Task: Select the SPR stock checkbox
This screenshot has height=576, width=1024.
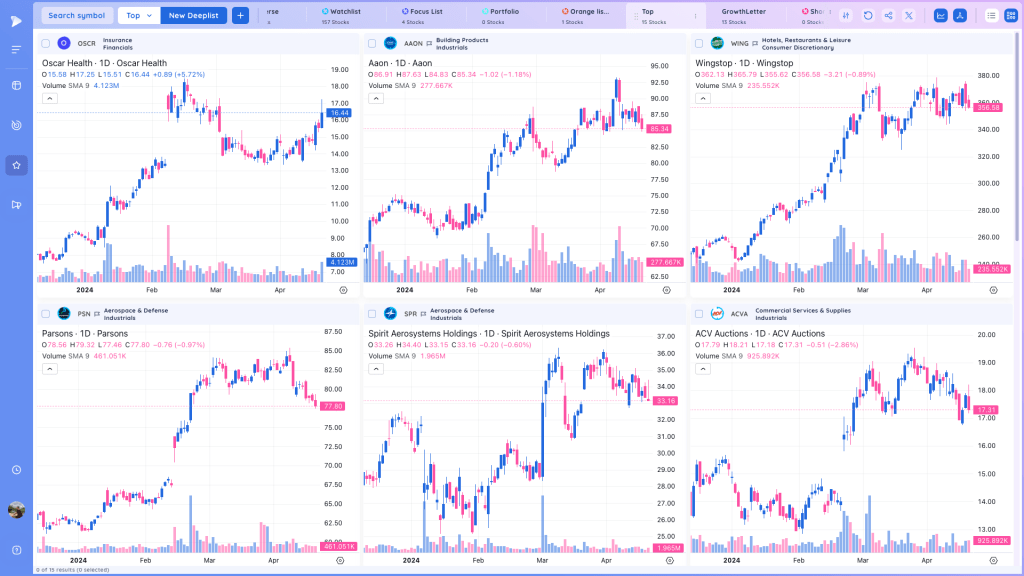Action: 372,314
